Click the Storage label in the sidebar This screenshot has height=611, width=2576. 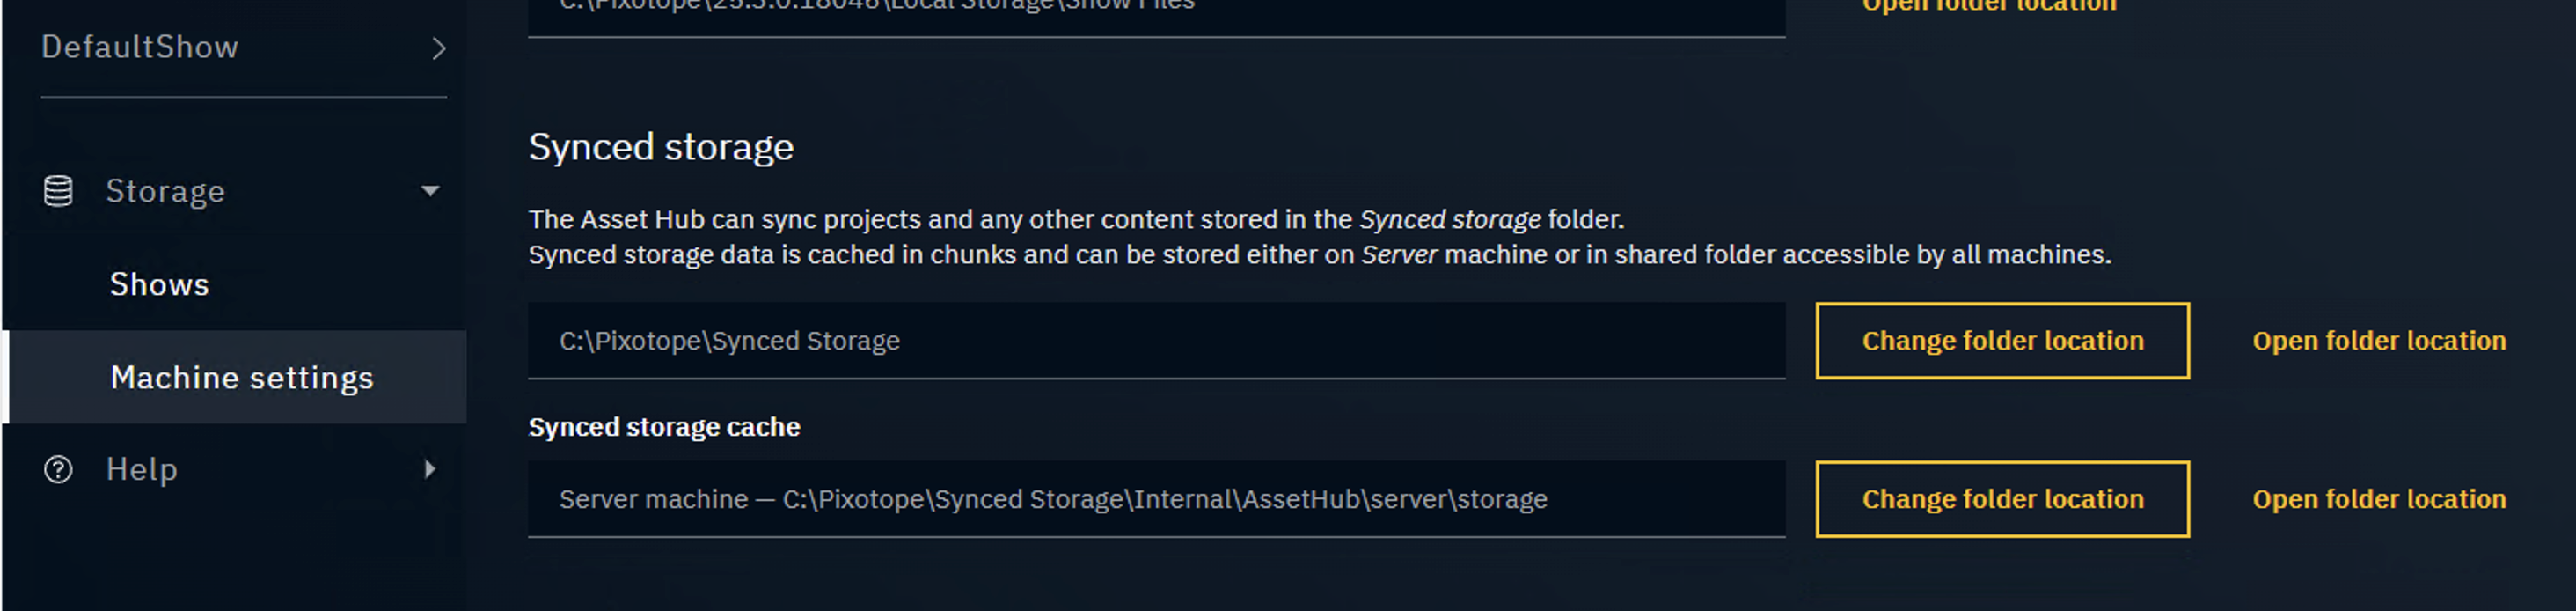(165, 190)
